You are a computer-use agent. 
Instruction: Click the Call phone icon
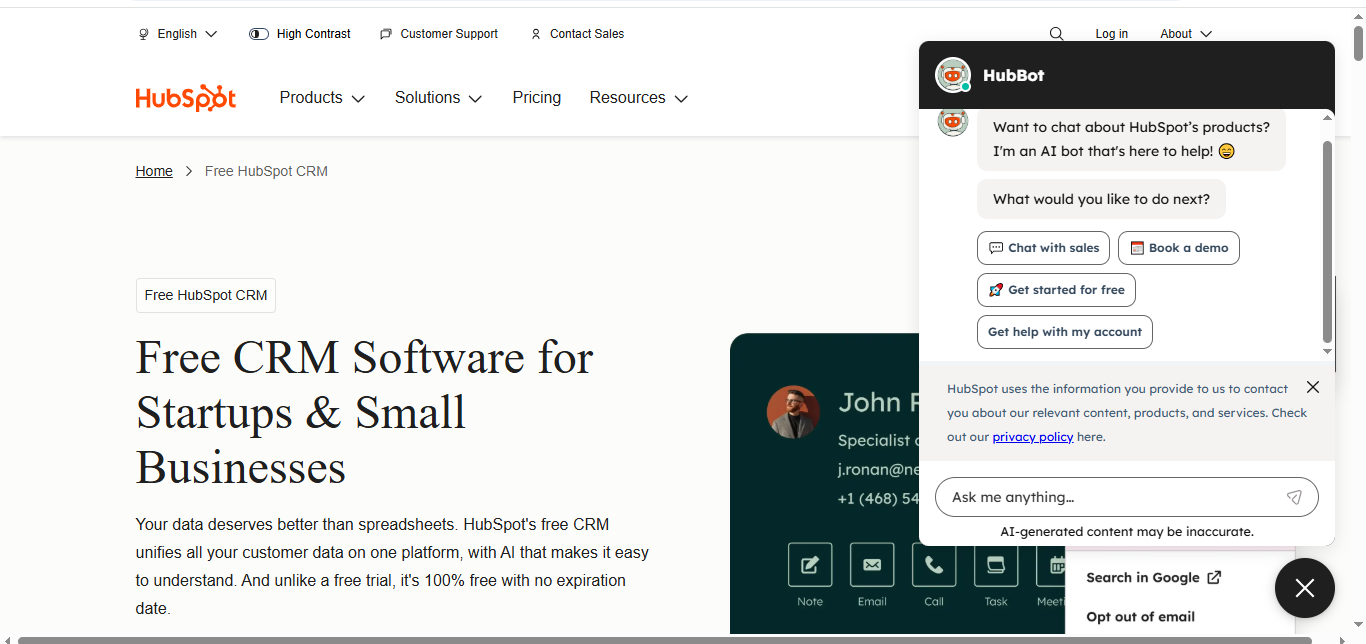933,565
